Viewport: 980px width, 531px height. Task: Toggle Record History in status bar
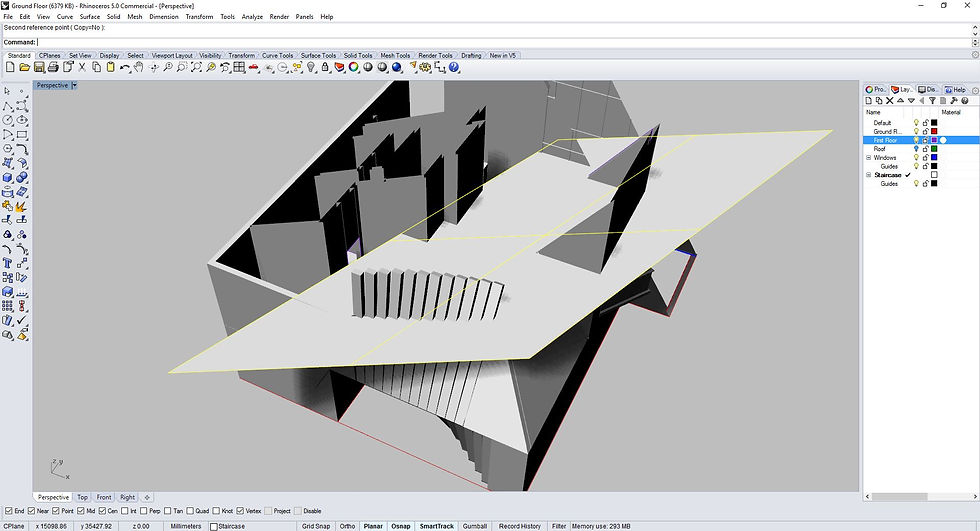point(519,526)
